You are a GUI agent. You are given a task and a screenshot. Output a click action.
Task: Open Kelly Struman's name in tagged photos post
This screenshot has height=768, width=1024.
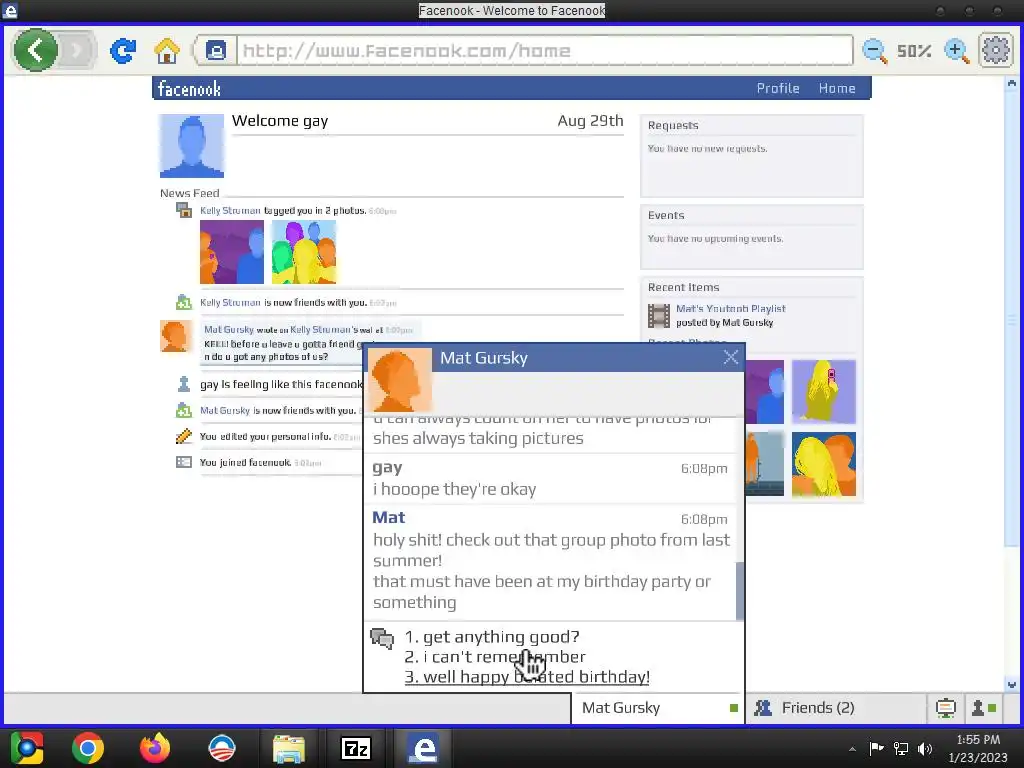(230, 210)
